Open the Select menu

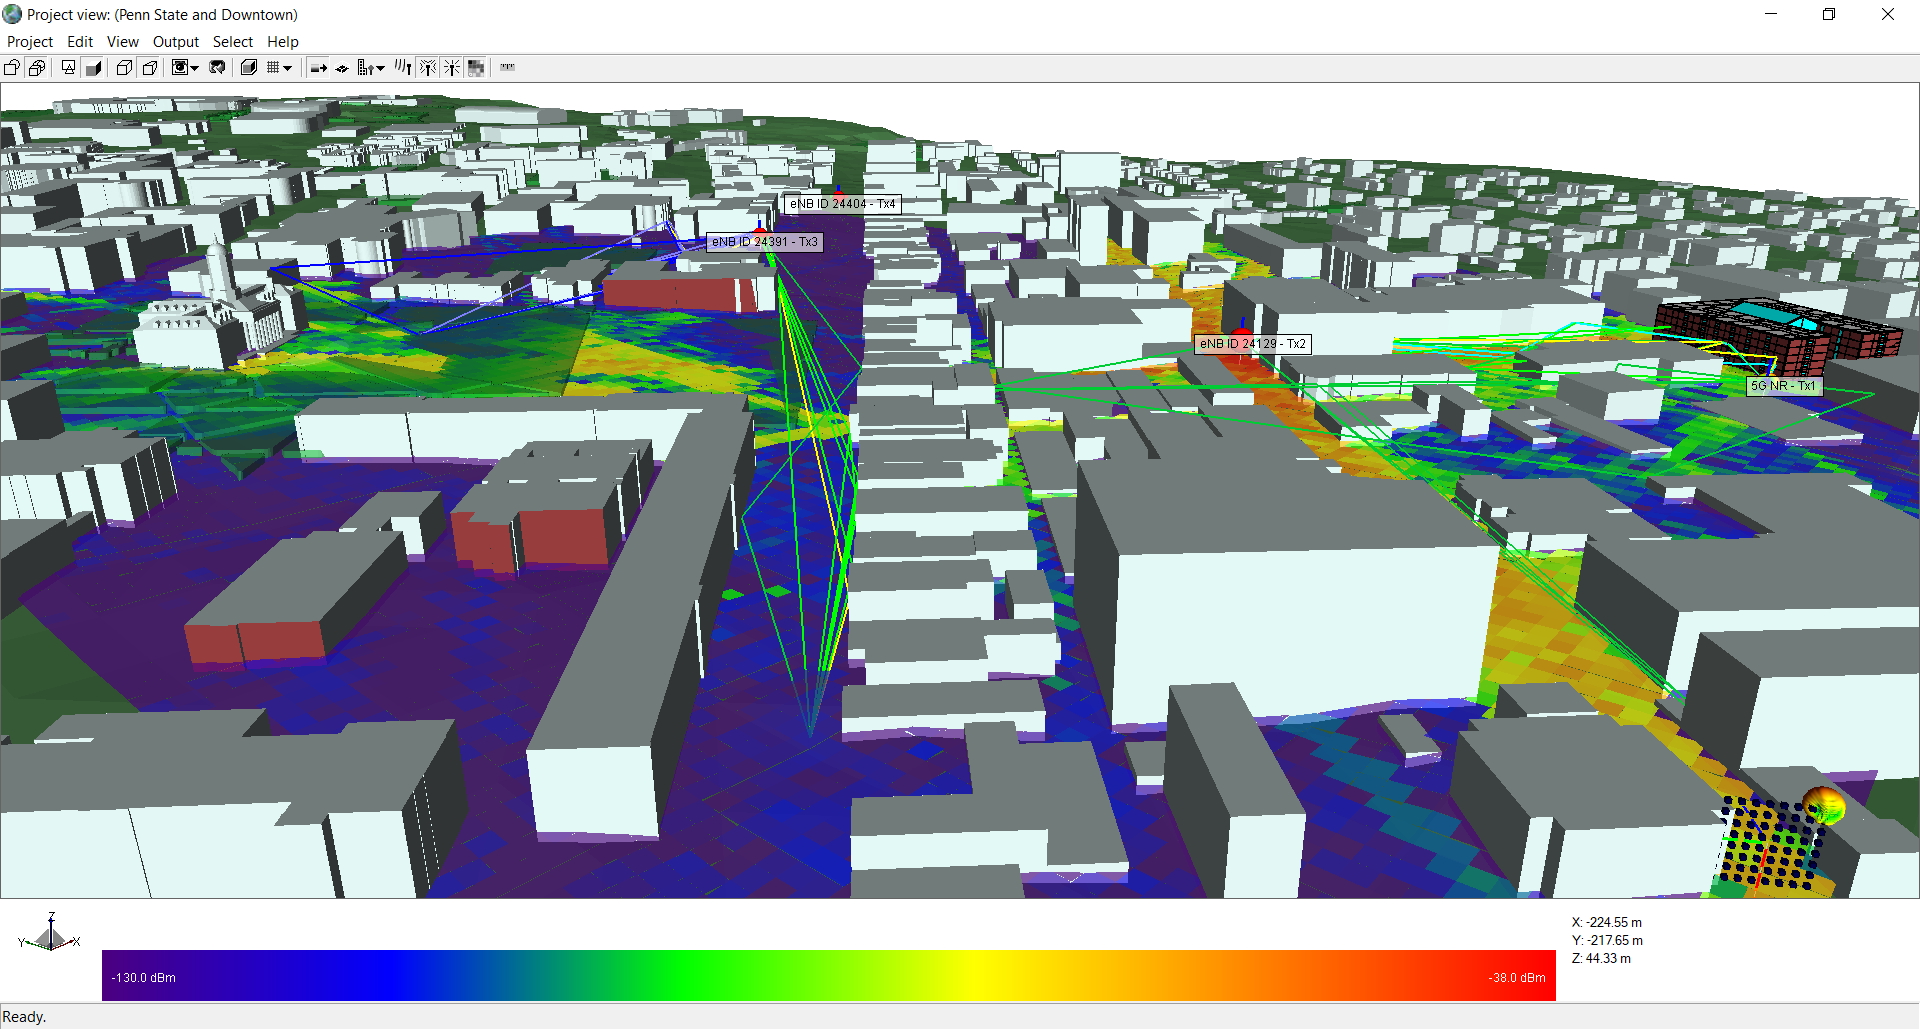click(x=233, y=42)
